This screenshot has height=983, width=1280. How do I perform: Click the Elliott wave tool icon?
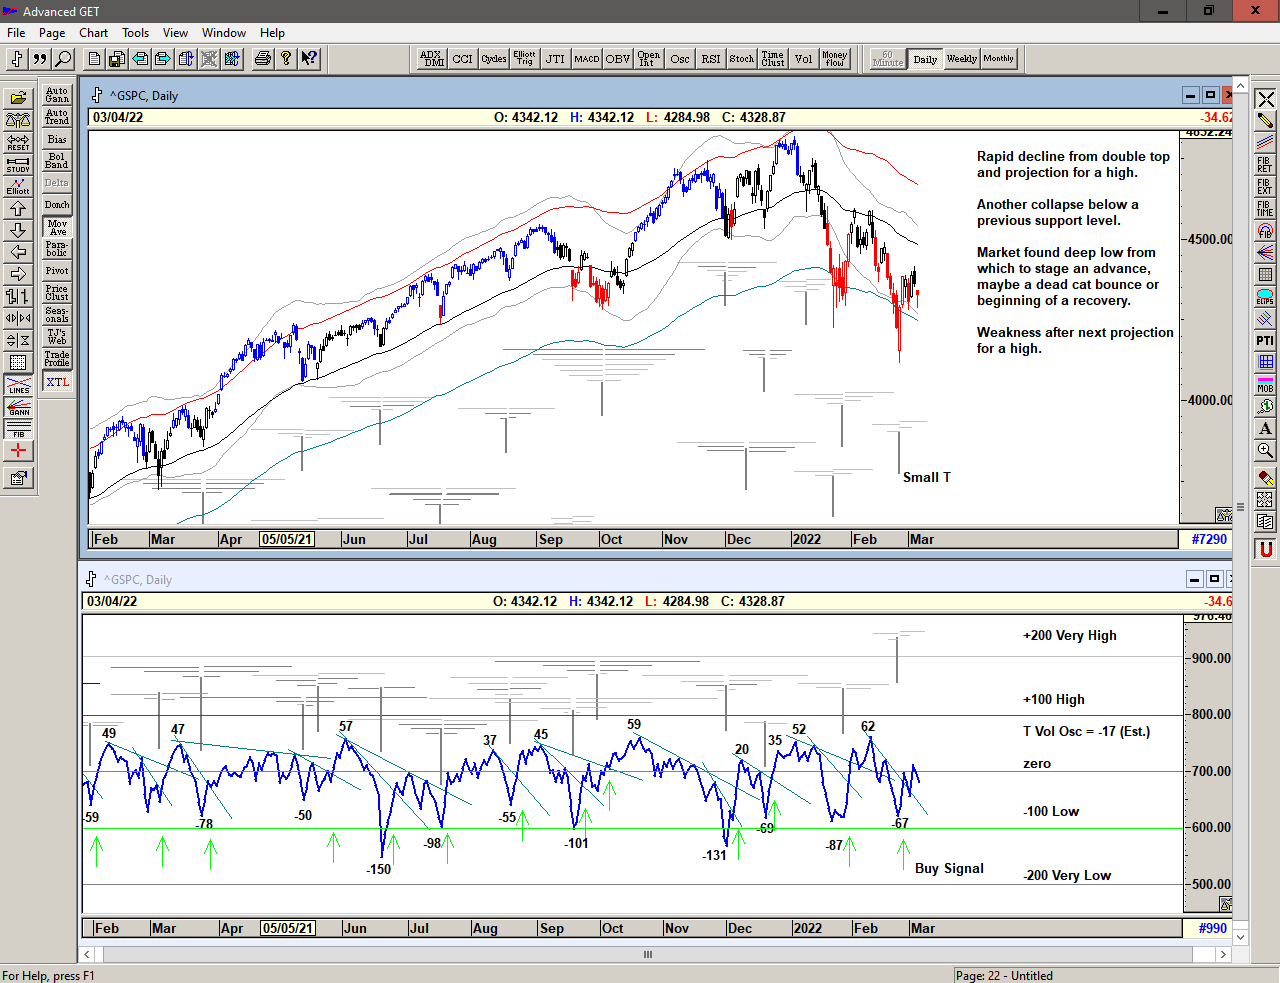[18, 186]
